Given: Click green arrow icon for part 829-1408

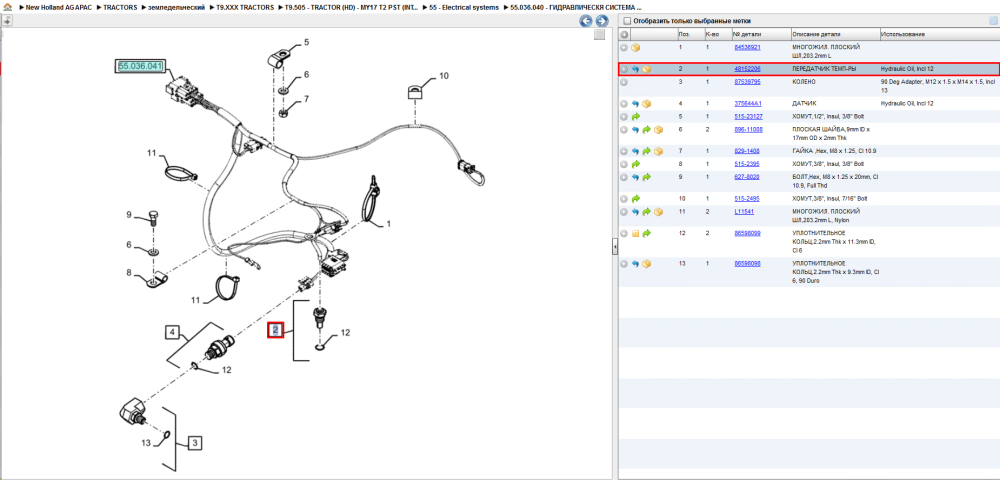Looking at the screenshot, I should pos(647,151).
